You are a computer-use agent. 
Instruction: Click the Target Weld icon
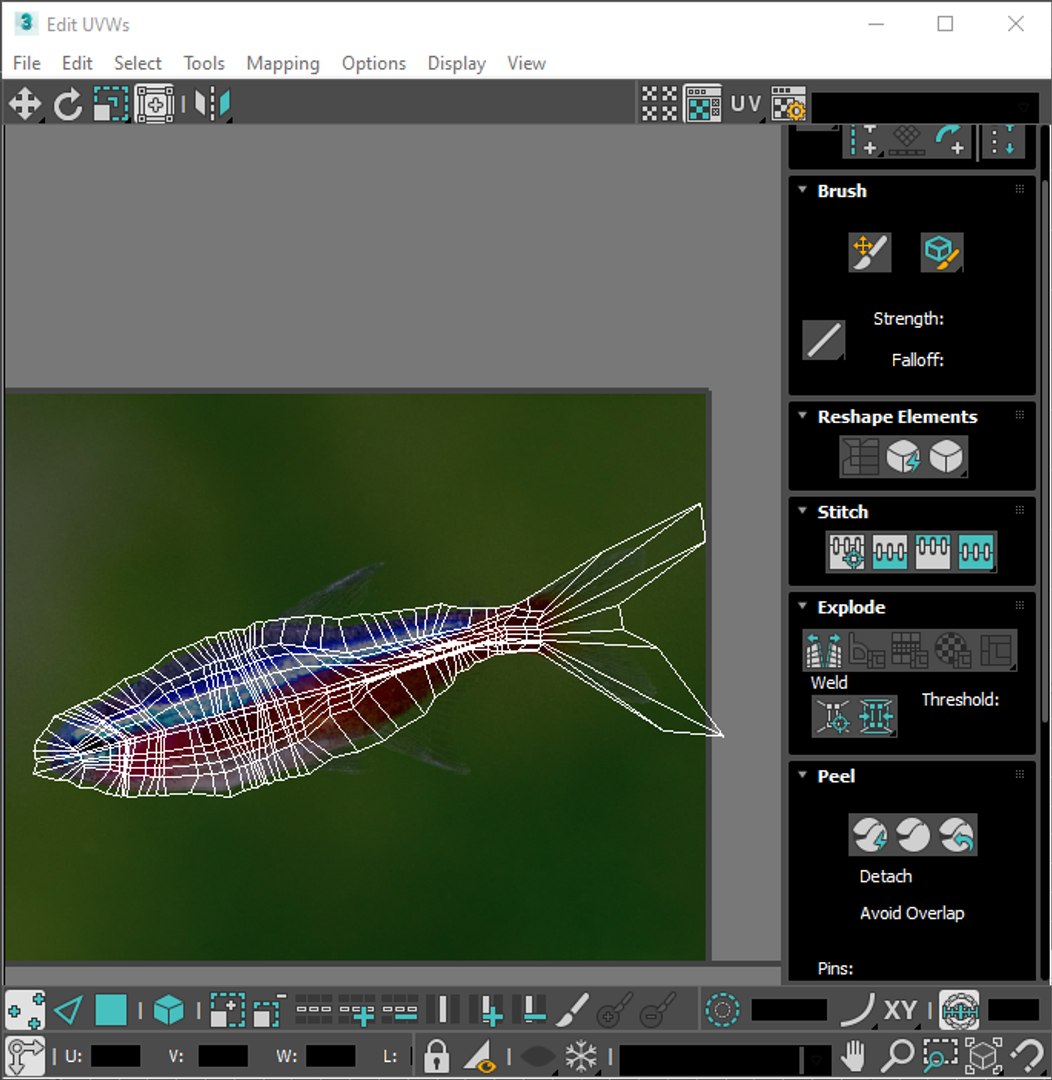(832, 716)
